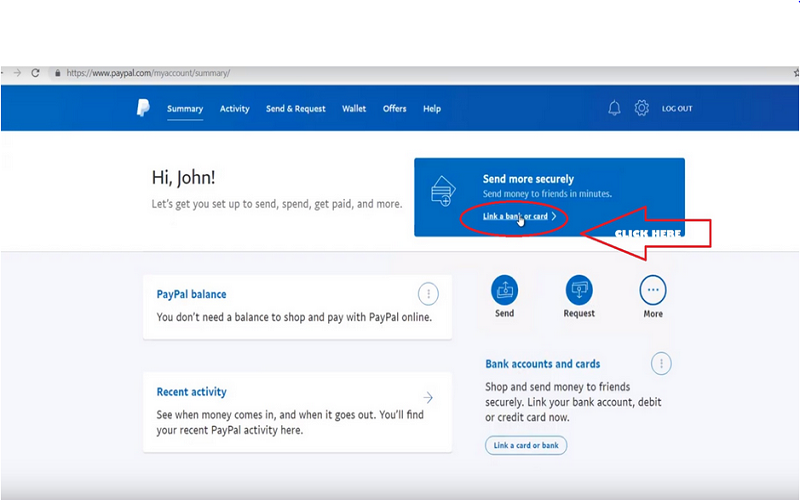Image resolution: width=800 pixels, height=500 pixels.
Task: Click the Send more securely banner title
Action: pyautogui.click(x=529, y=179)
